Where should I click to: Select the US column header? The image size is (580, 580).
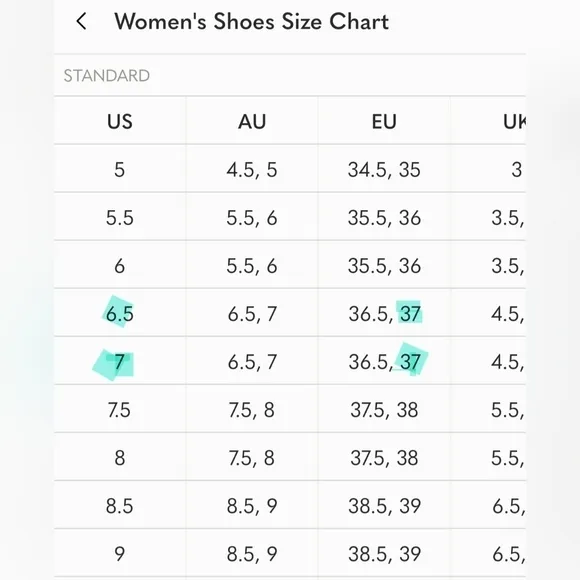[120, 121]
